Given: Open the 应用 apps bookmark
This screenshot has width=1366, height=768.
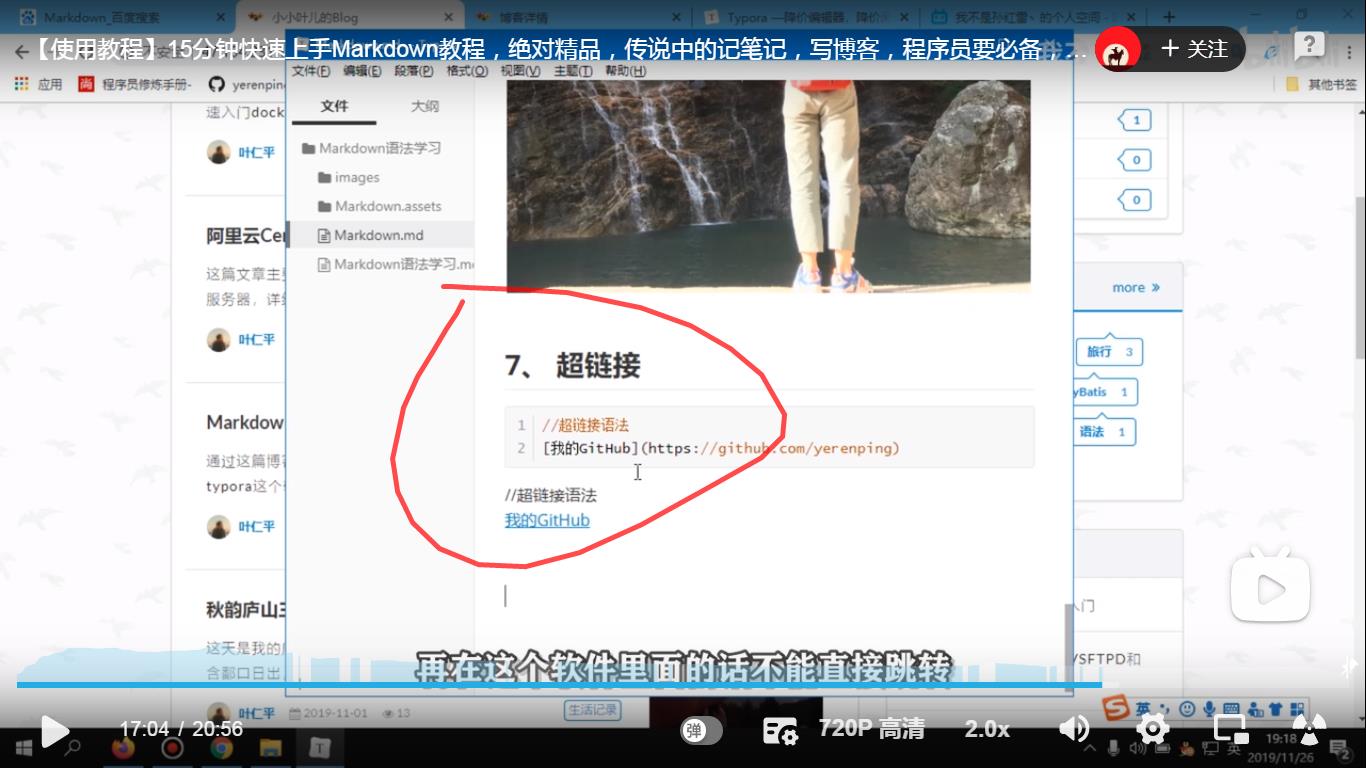Looking at the screenshot, I should [x=38, y=85].
